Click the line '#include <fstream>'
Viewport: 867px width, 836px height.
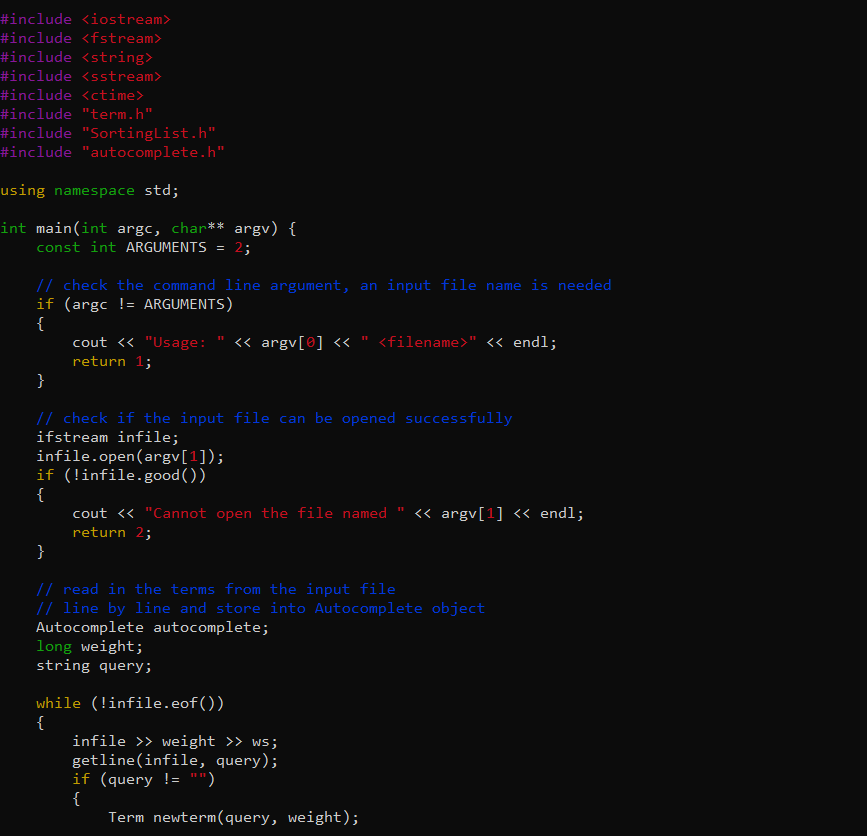(81, 38)
